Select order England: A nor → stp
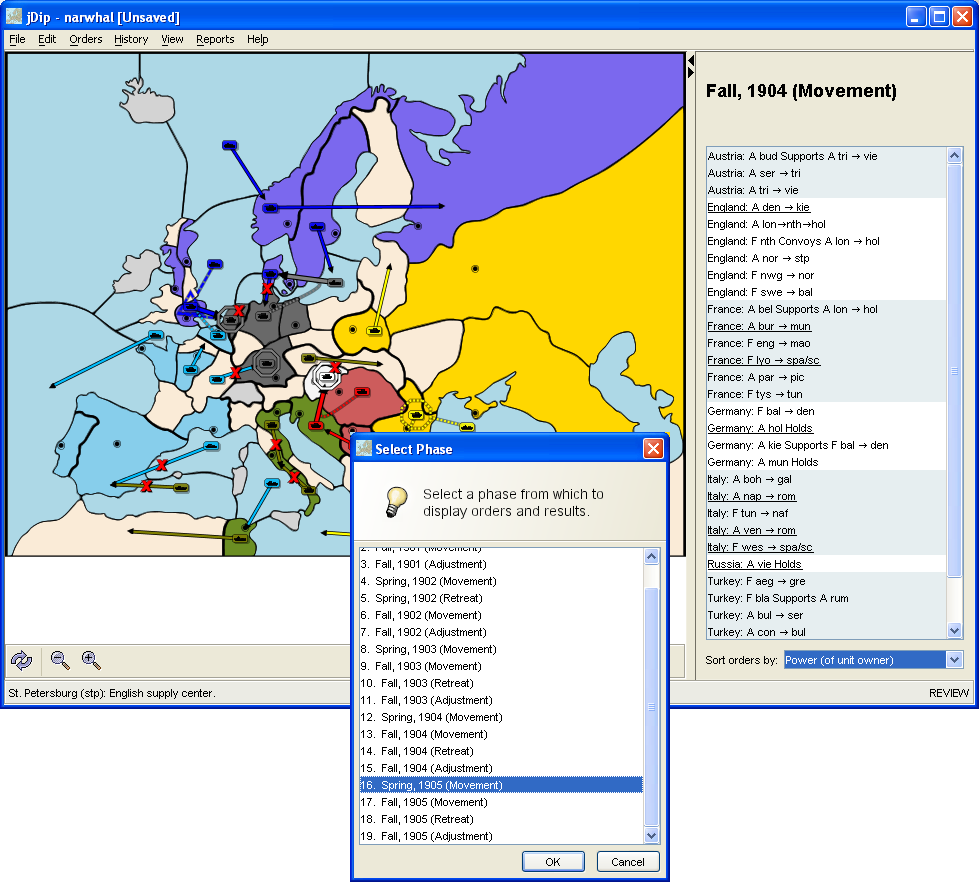This screenshot has width=979, height=883. 827,258
